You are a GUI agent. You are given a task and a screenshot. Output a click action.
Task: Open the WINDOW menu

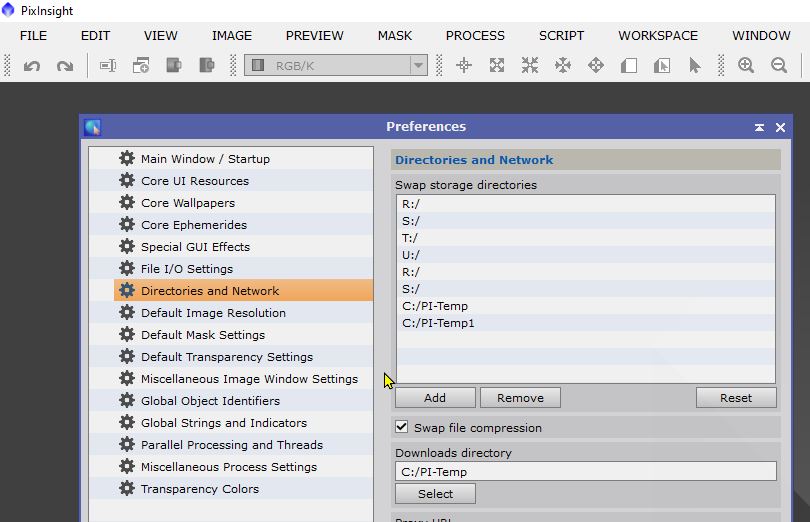click(x=761, y=36)
